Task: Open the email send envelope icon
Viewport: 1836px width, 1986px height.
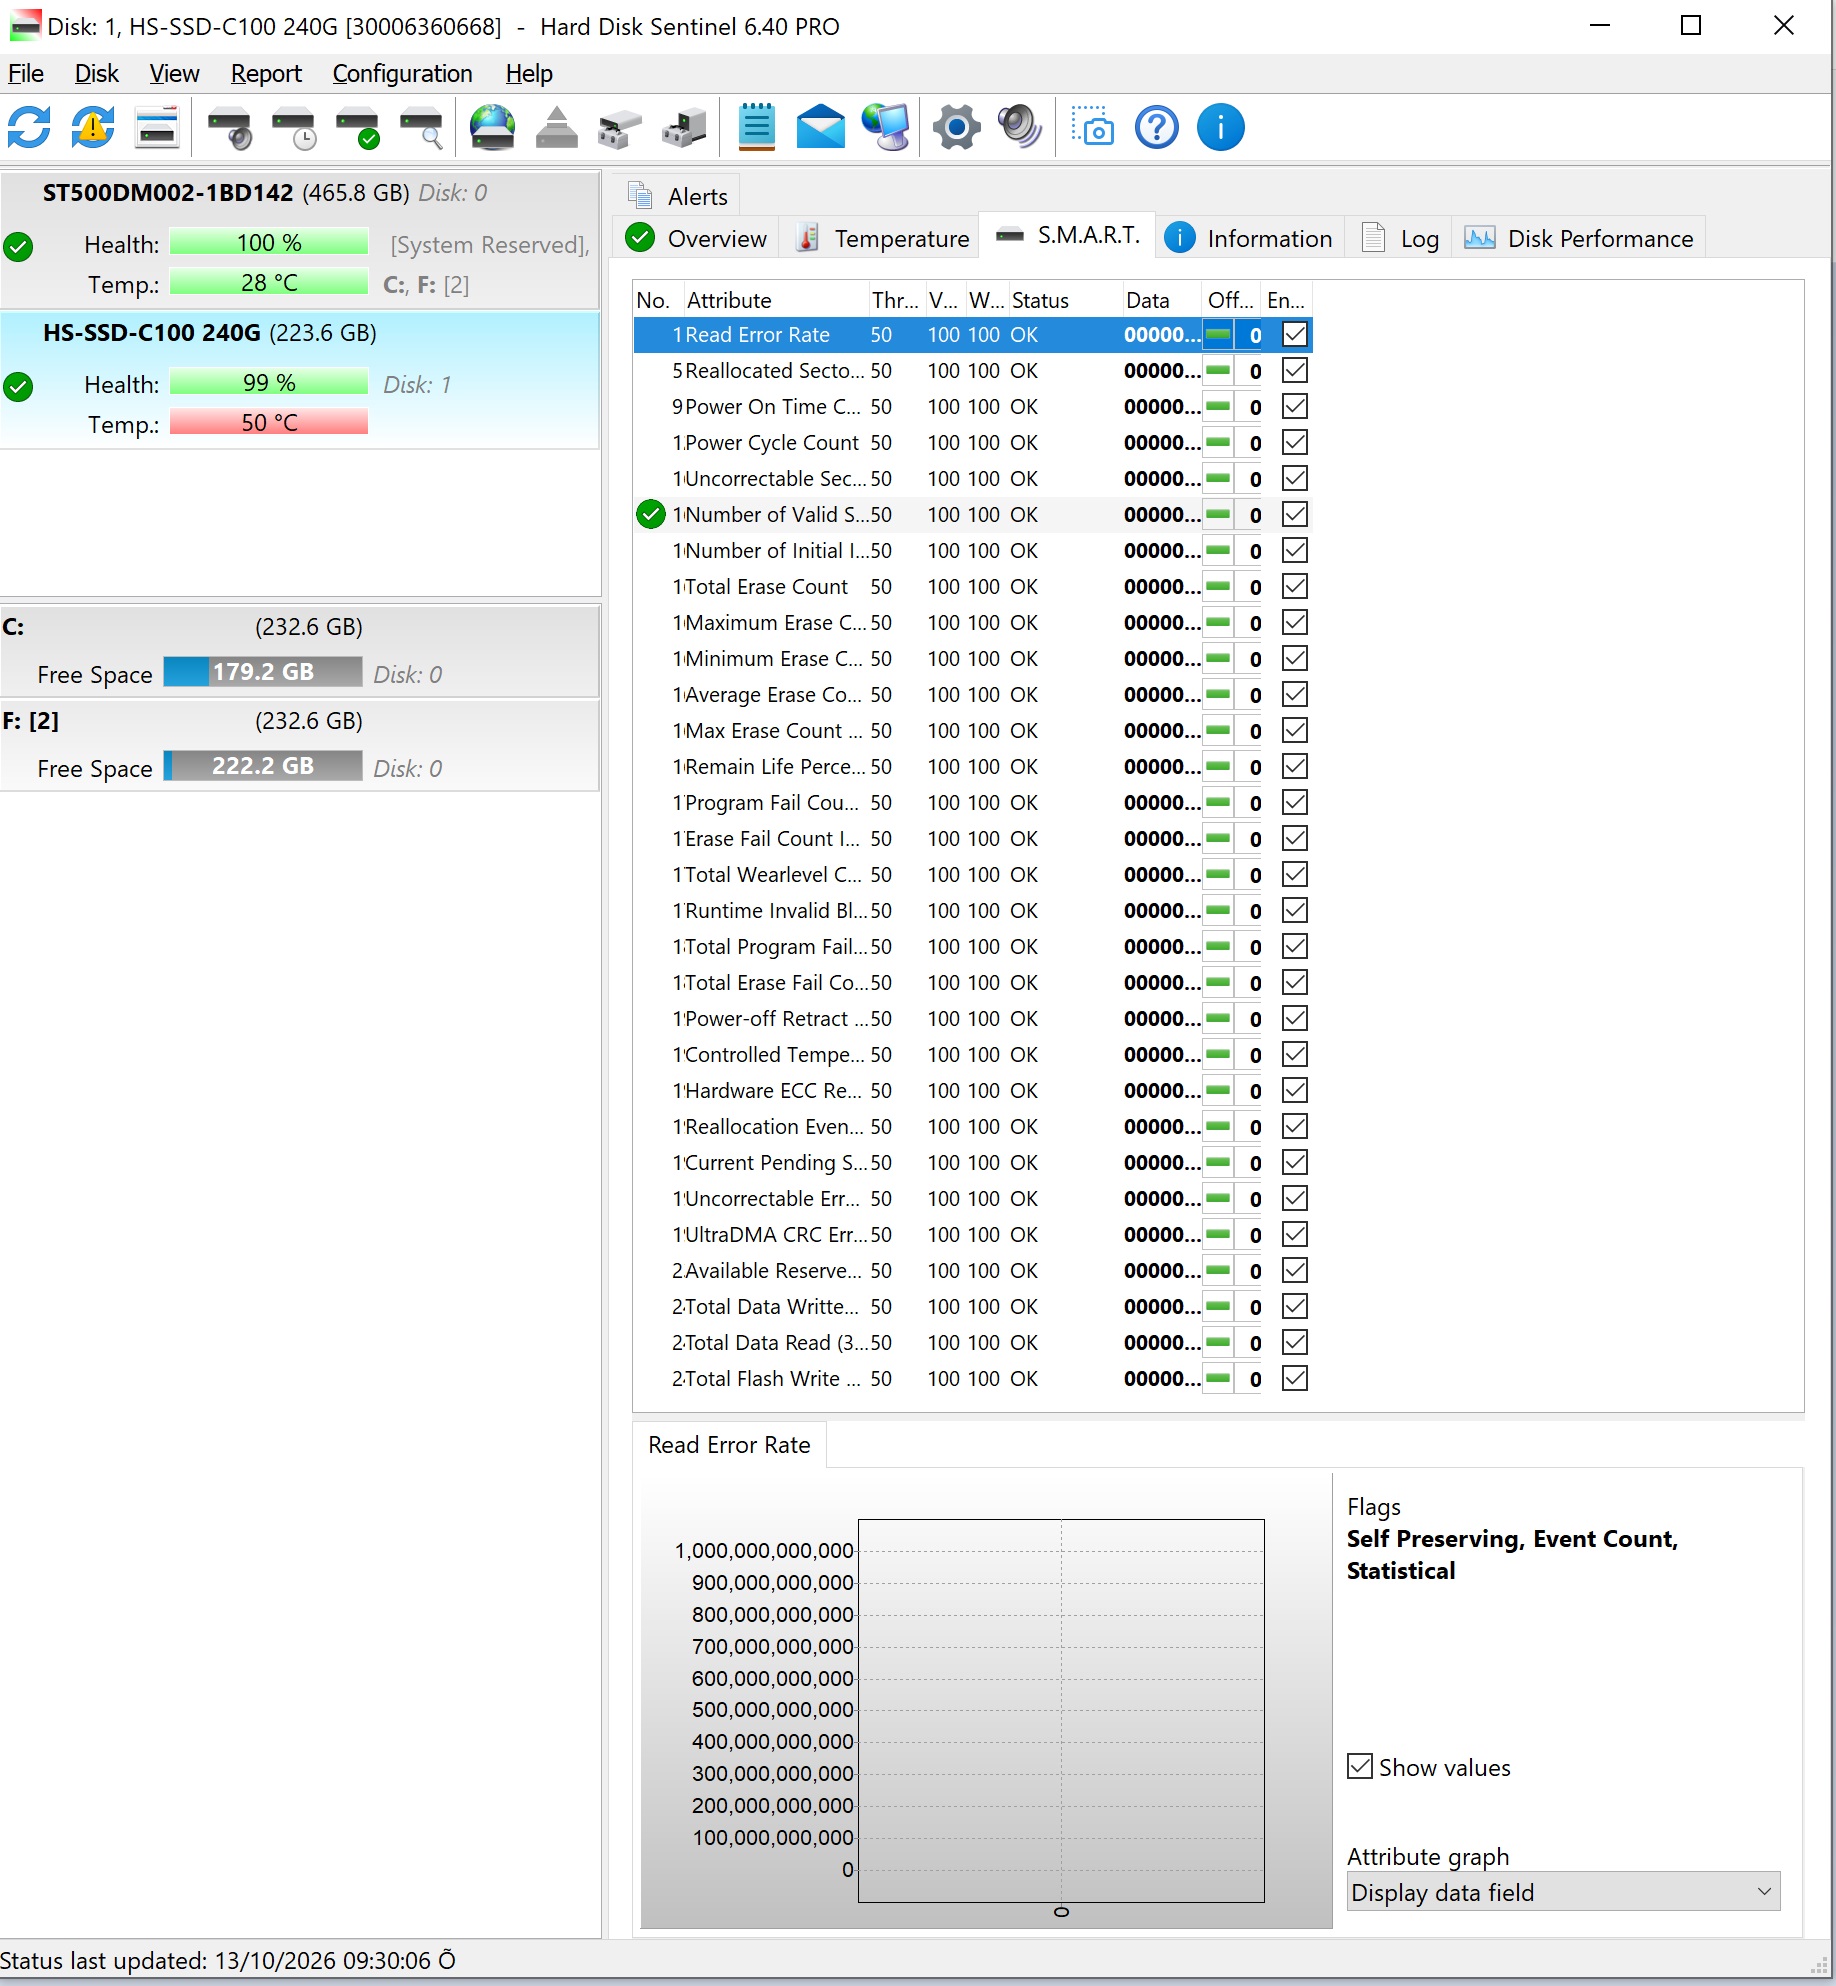Action: 820,127
